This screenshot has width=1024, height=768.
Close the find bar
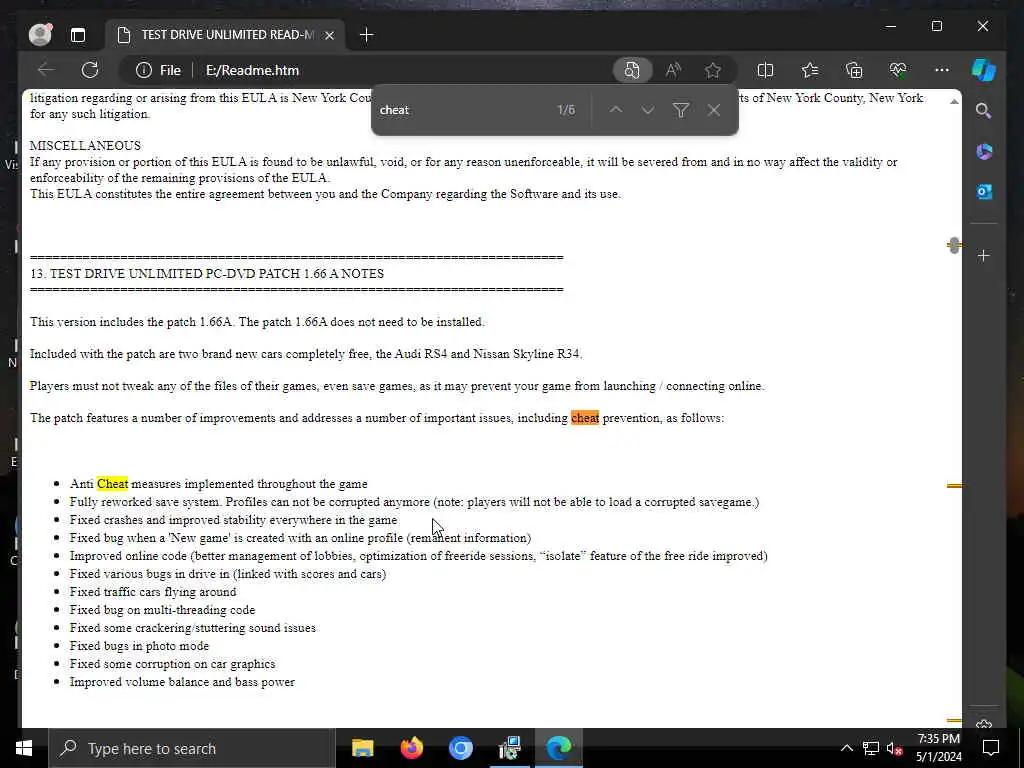pyautogui.click(x=714, y=110)
